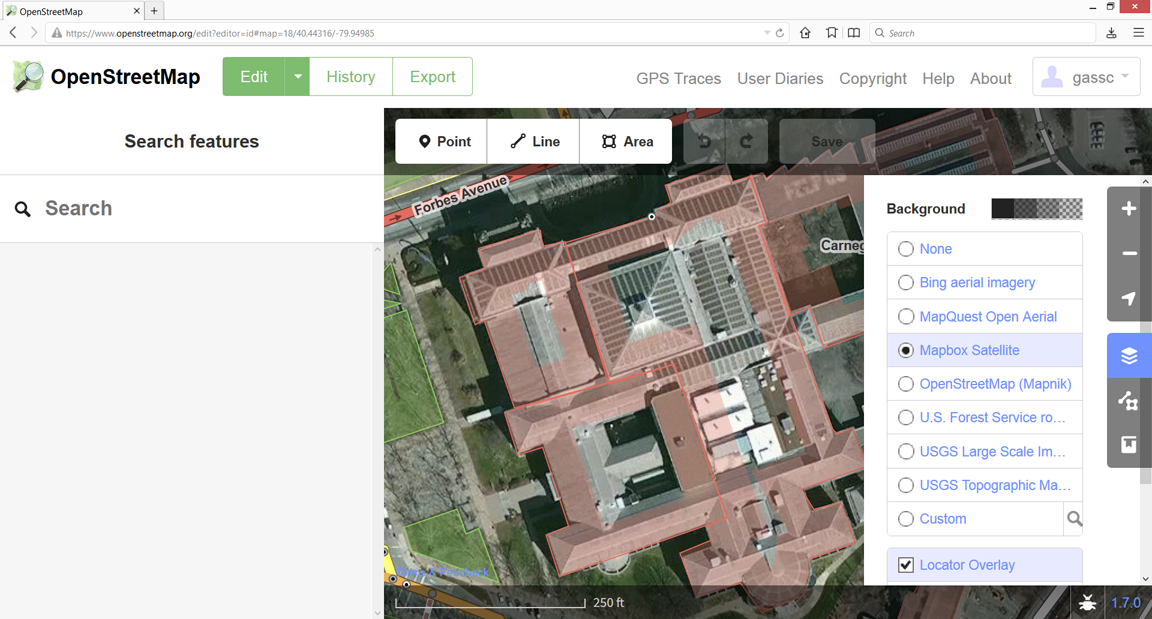1152x619 pixels.
Task: Click the bookmark star icon
Action: point(831,33)
